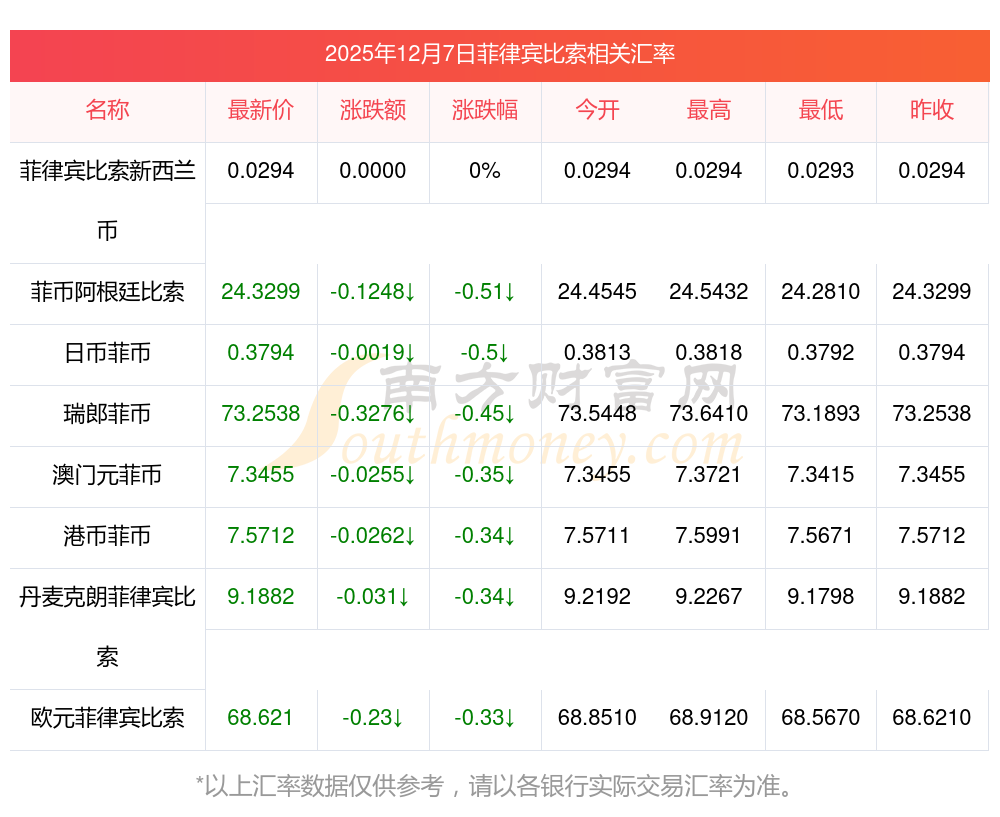The image size is (1000, 817).
Task: Click the change value -0.031↓
Action: 372,596
